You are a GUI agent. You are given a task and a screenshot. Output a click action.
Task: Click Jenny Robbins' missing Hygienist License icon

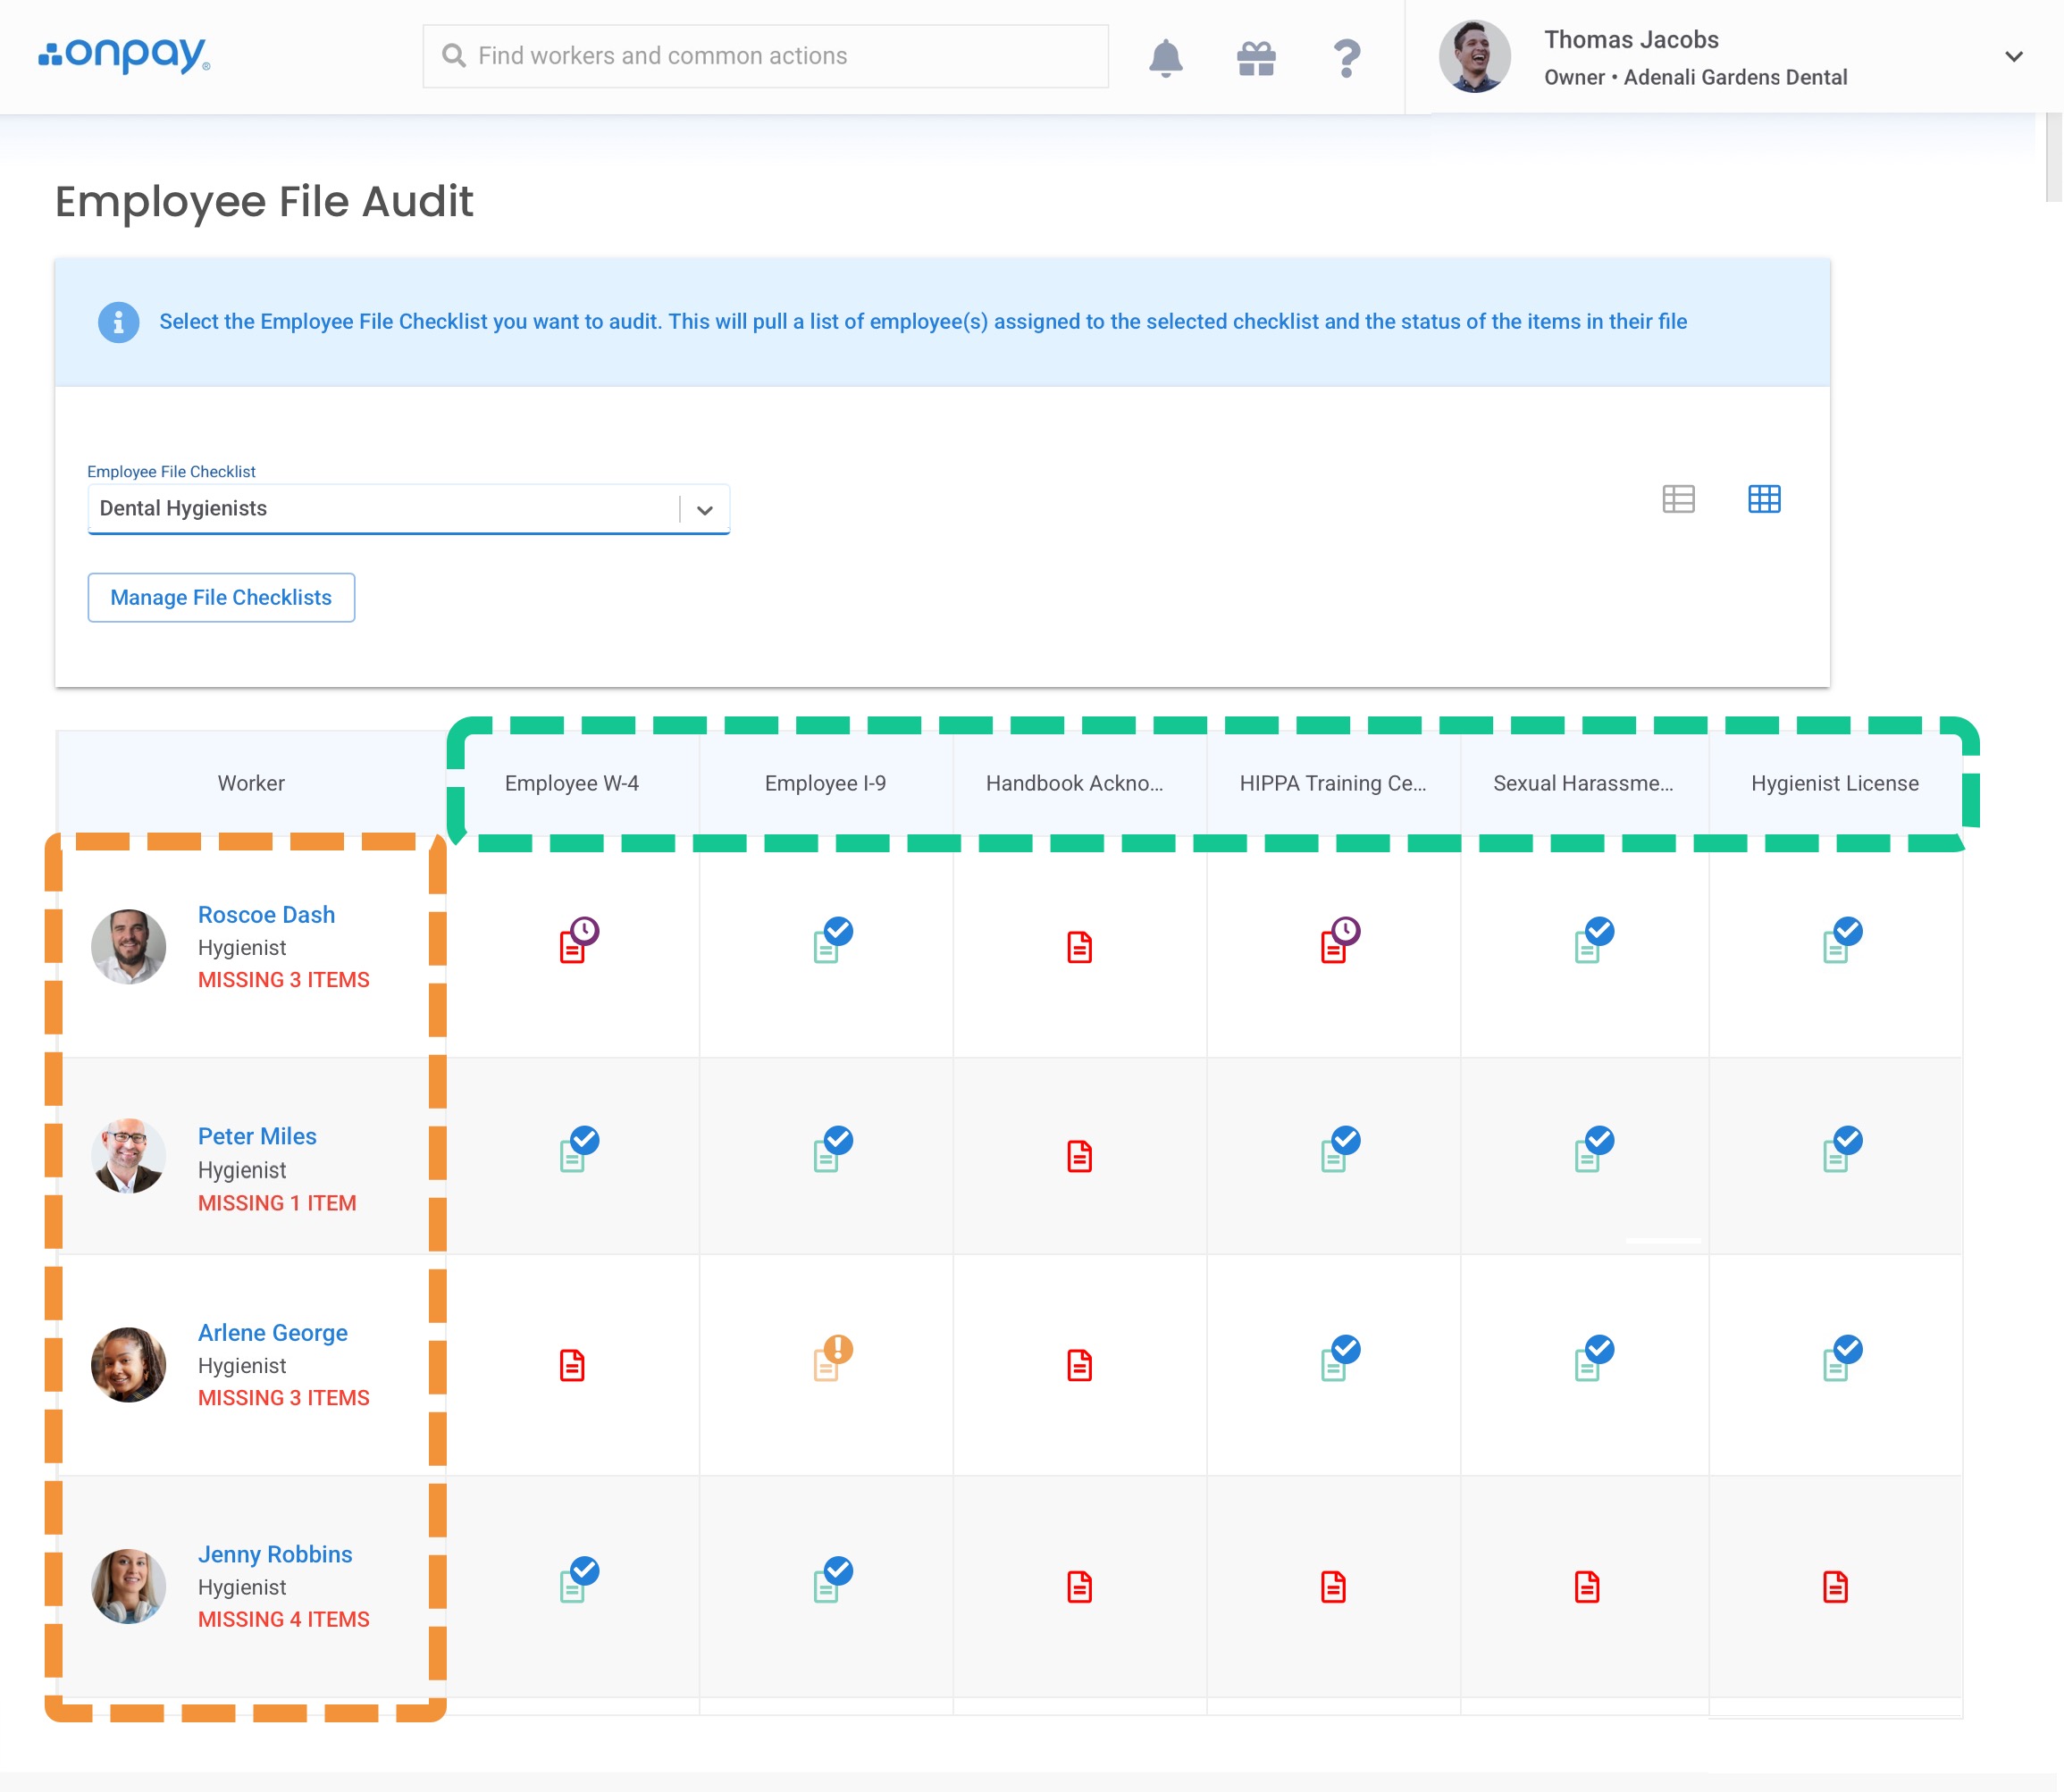[1835, 1587]
